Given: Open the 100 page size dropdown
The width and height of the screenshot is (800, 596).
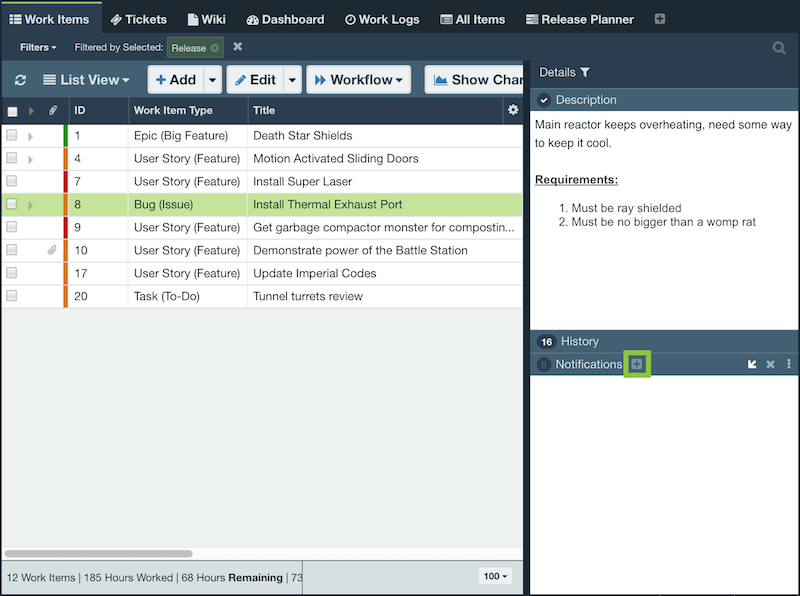Looking at the screenshot, I should (495, 576).
